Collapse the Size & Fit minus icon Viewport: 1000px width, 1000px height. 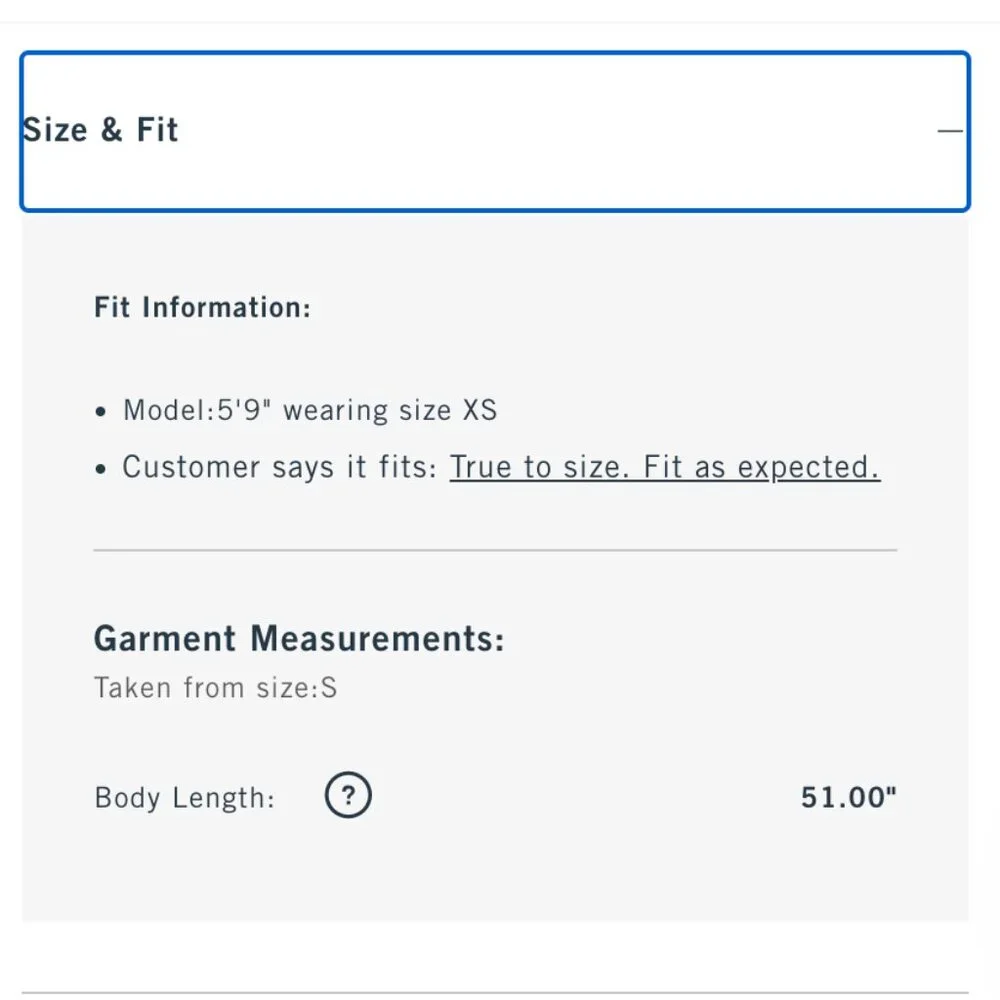coord(950,131)
